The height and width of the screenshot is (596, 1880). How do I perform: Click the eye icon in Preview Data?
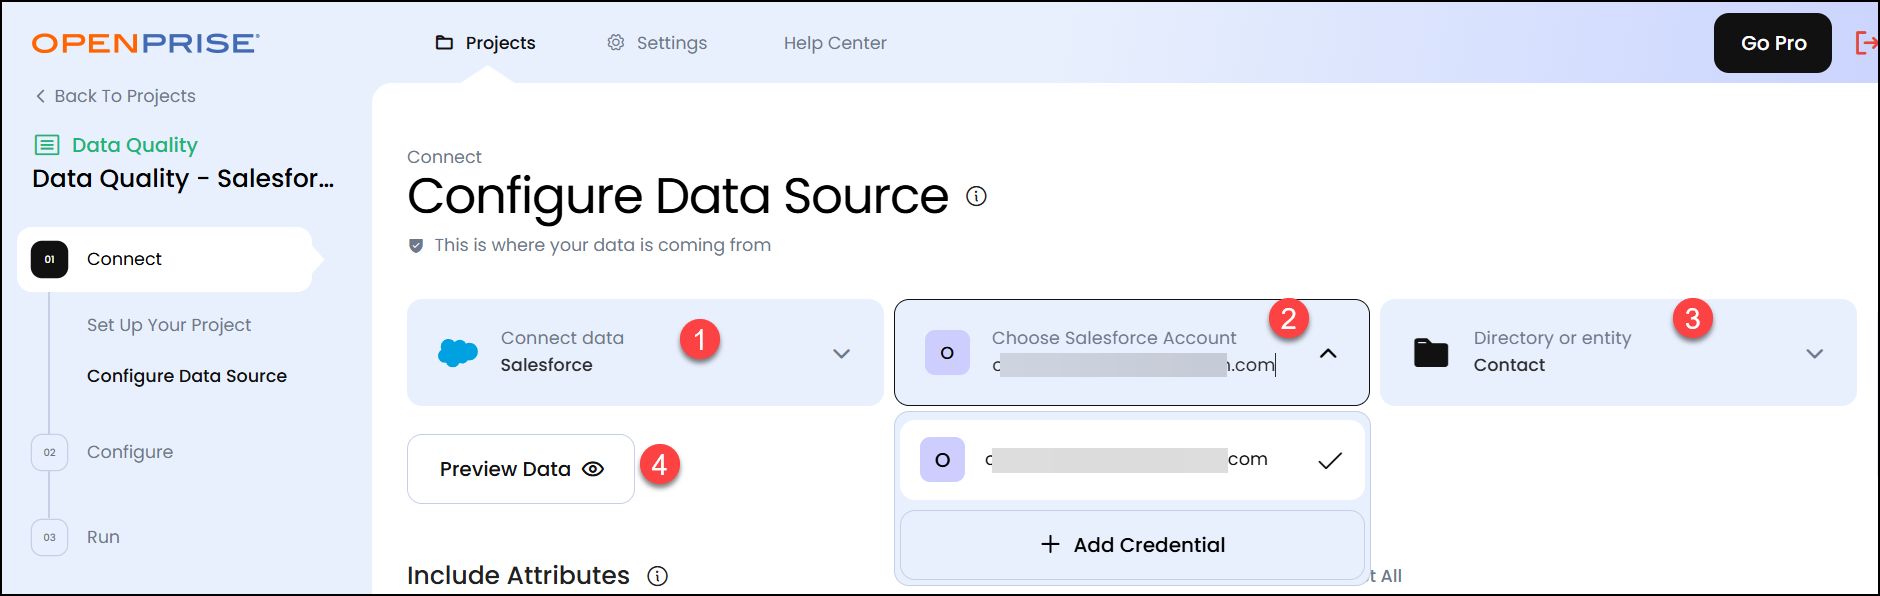[x=593, y=469]
